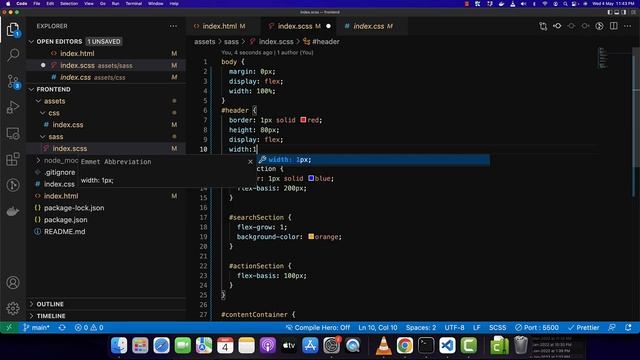Viewport: 640px width, 360px height.
Task: Toggle Compile Hero off status item
Action: point(318,328)
